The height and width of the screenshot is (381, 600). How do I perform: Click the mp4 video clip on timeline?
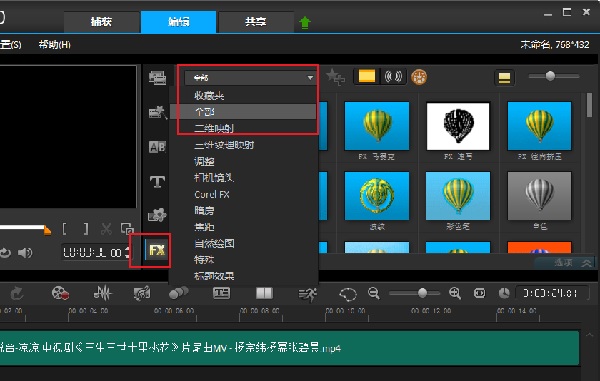[289, 347]
